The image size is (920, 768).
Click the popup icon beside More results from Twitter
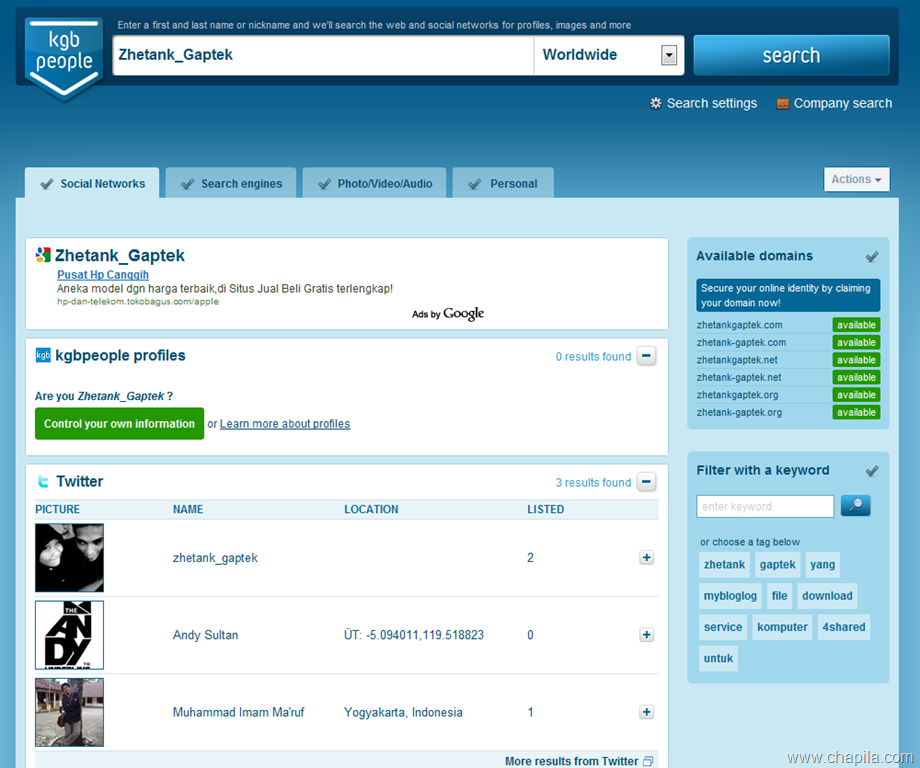coord(648,761)
